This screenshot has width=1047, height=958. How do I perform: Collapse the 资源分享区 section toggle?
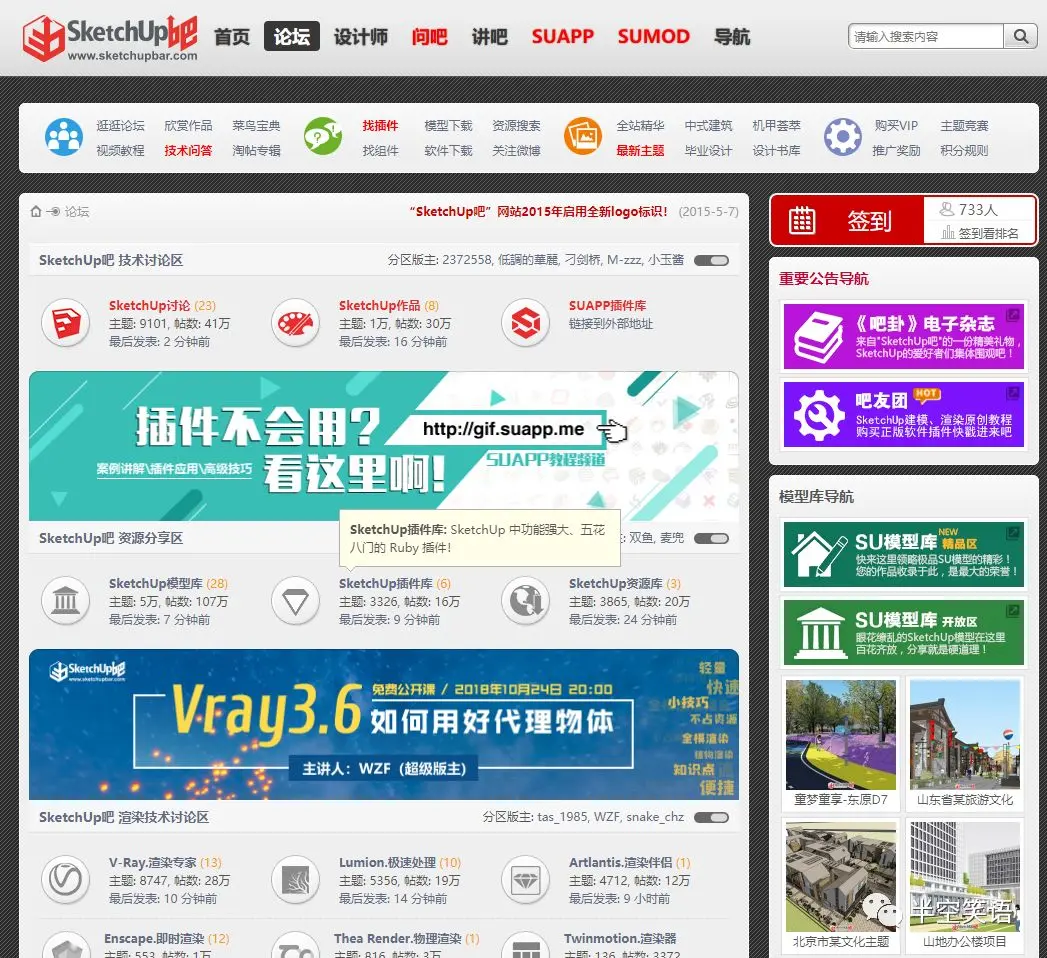click(x=711, y=538)
